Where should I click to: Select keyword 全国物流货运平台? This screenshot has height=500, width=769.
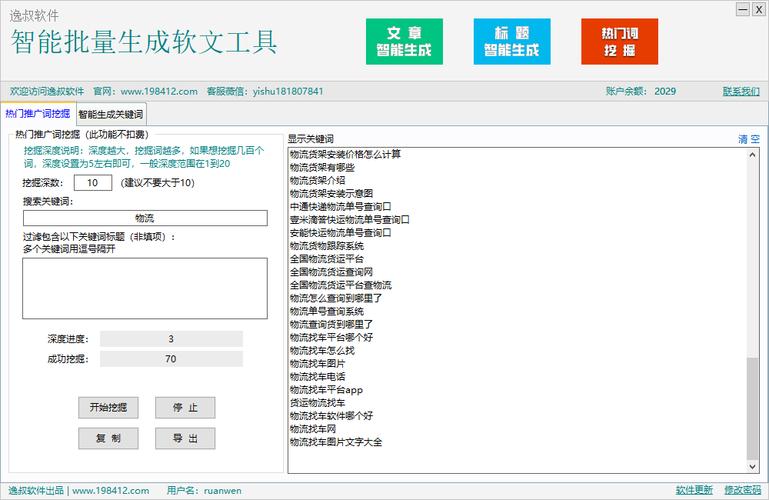[327, 259]
